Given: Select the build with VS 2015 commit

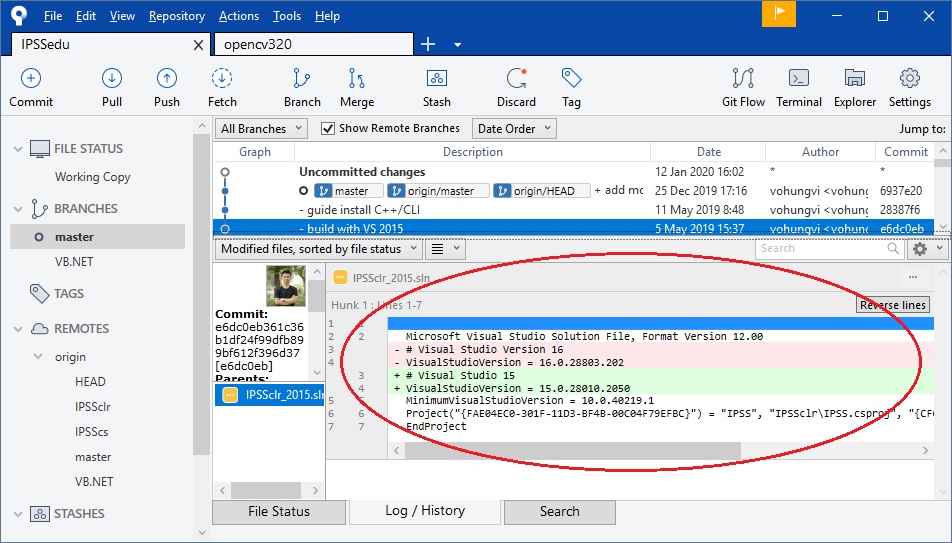Looking at the screenshot, I should 574,228.
